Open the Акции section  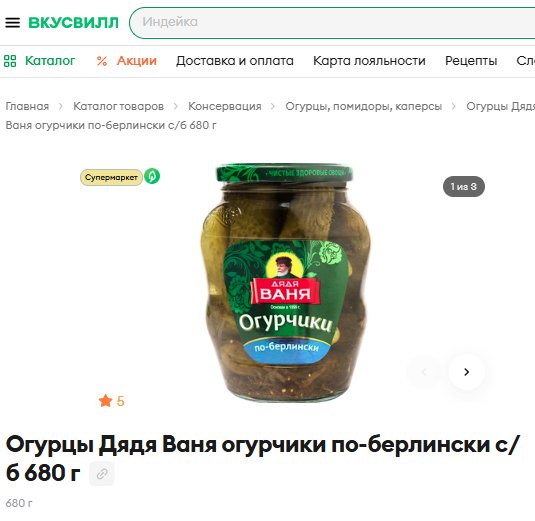[x=137, y=61]
